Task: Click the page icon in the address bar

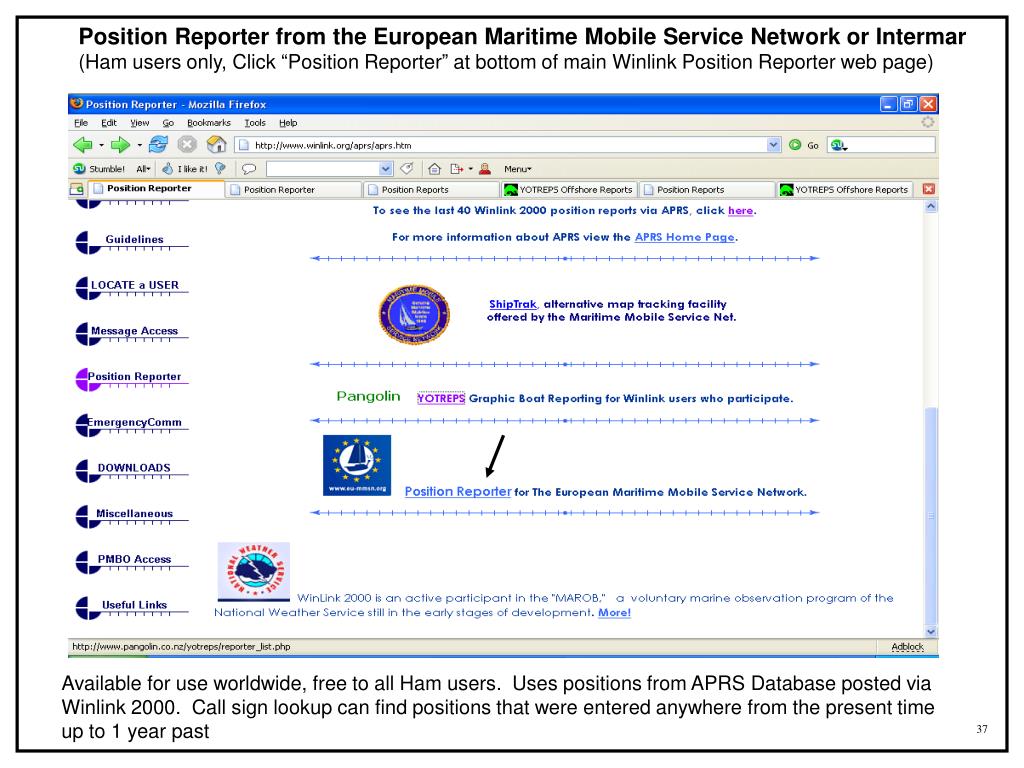Action: tap(243, 145)
